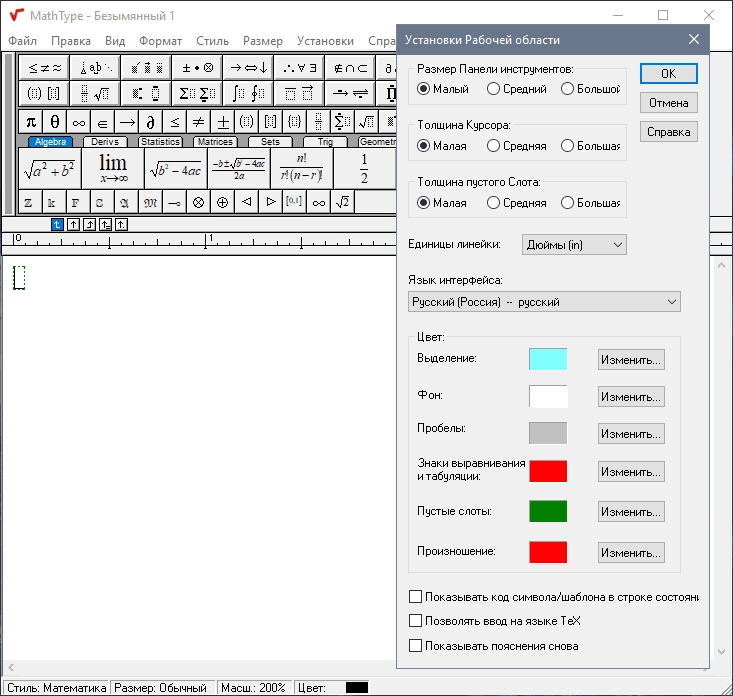Open the set theory symbols palette (∉∩⊂)

coord(351,68)
